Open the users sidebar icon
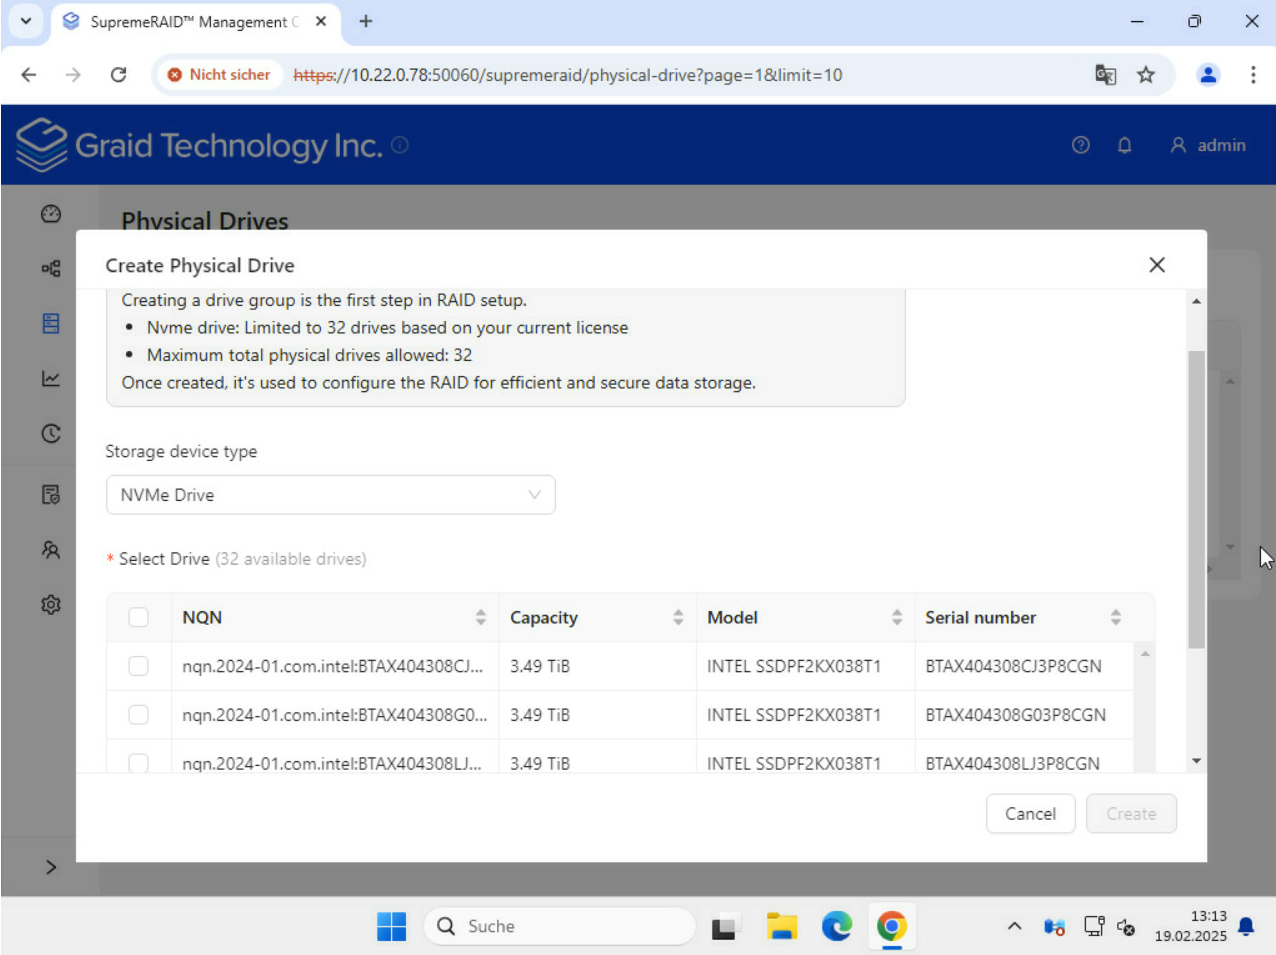 [x=51, y=549]
